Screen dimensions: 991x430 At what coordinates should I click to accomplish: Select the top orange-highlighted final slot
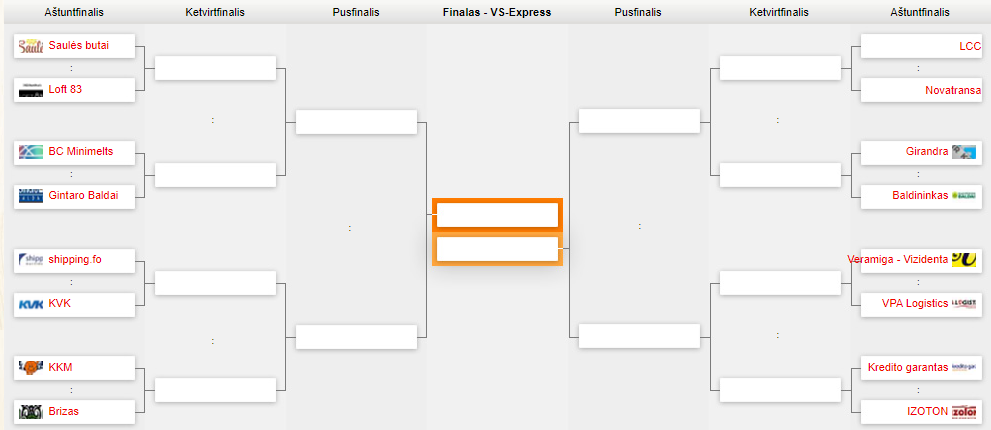click(497, 215)
